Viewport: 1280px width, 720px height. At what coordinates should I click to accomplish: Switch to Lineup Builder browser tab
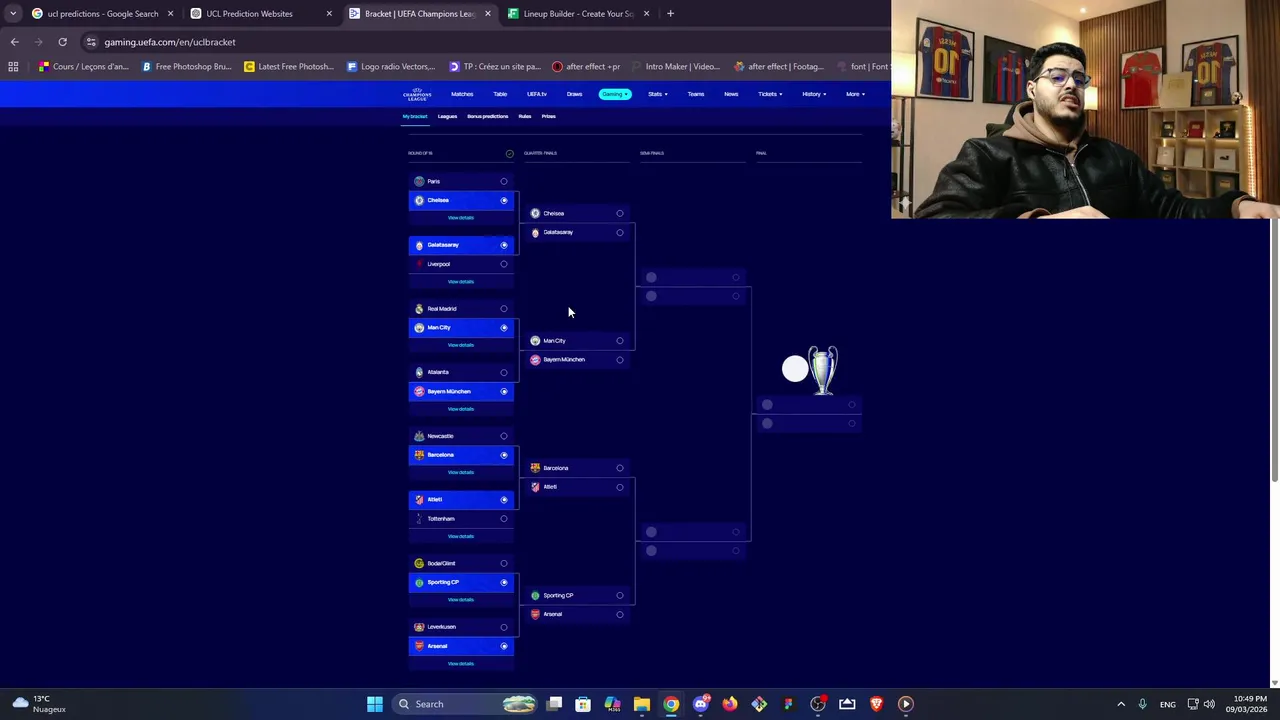pyautogui.click(x=579, y=14)
